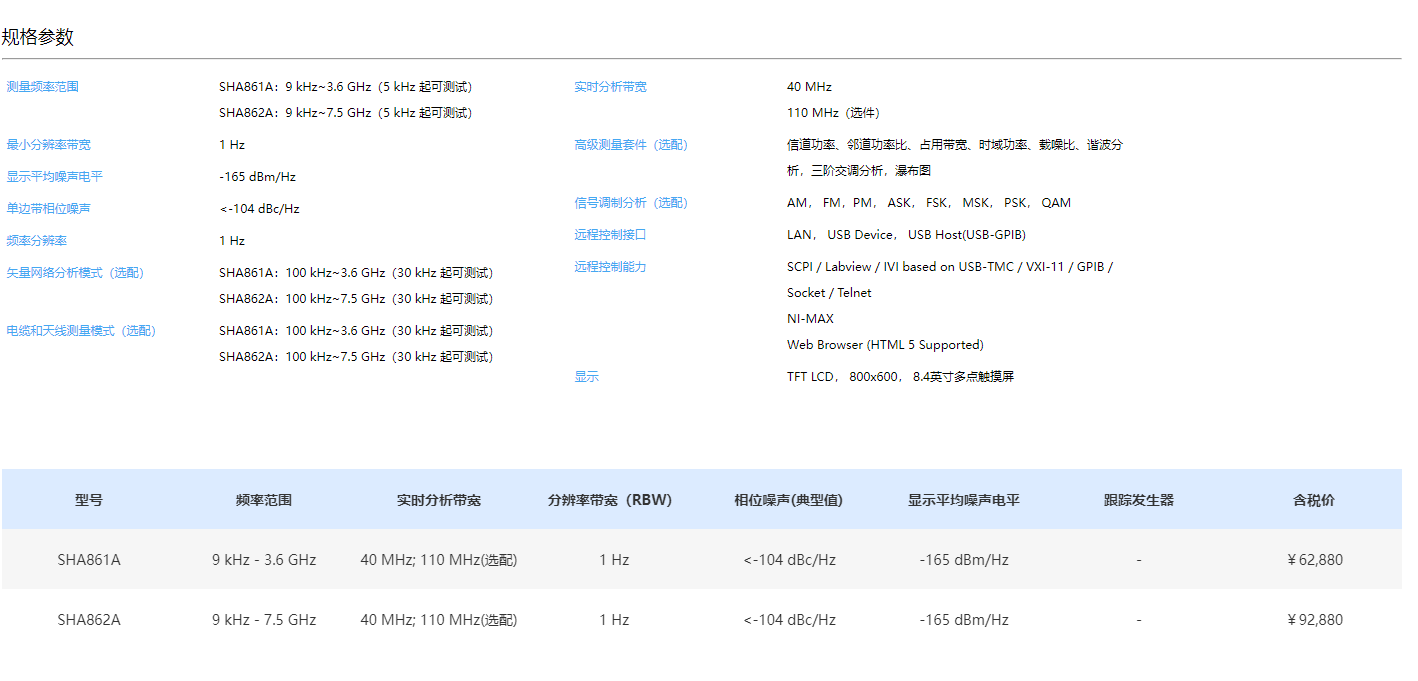The image size is (1418, 681).
Task: Click the 信道功率、邻道功率比 description line
Action: [x=955, y=145]
